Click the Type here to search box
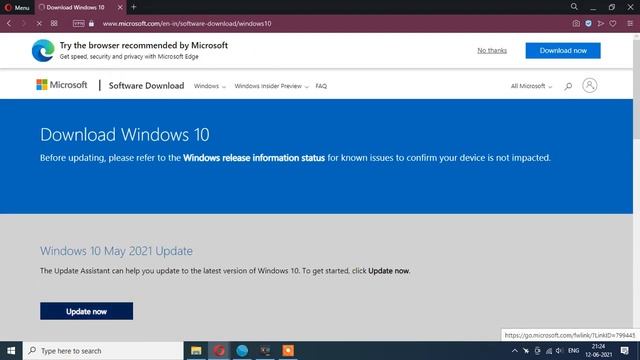 [x=103, y=351]
